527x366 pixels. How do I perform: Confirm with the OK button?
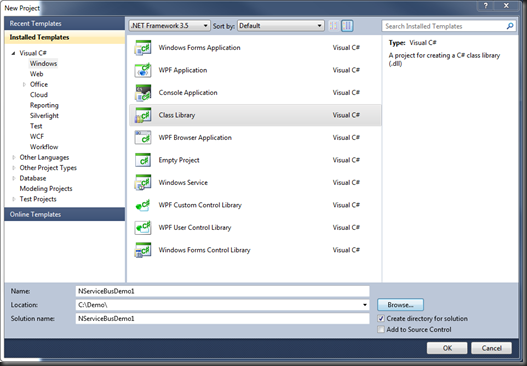(447, 348)
